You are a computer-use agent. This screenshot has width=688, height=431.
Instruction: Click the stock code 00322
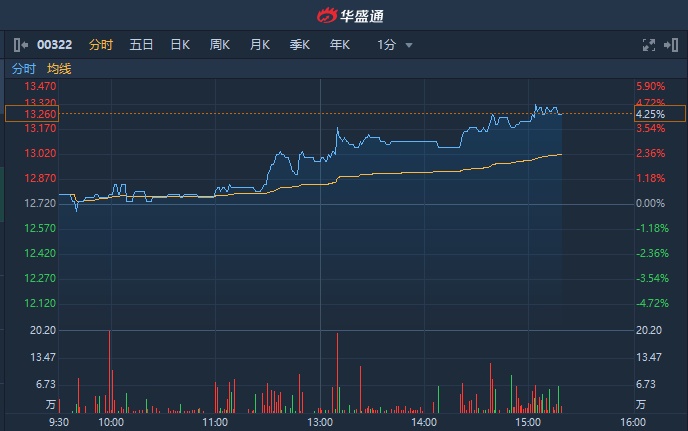click(x=56, y=45)
